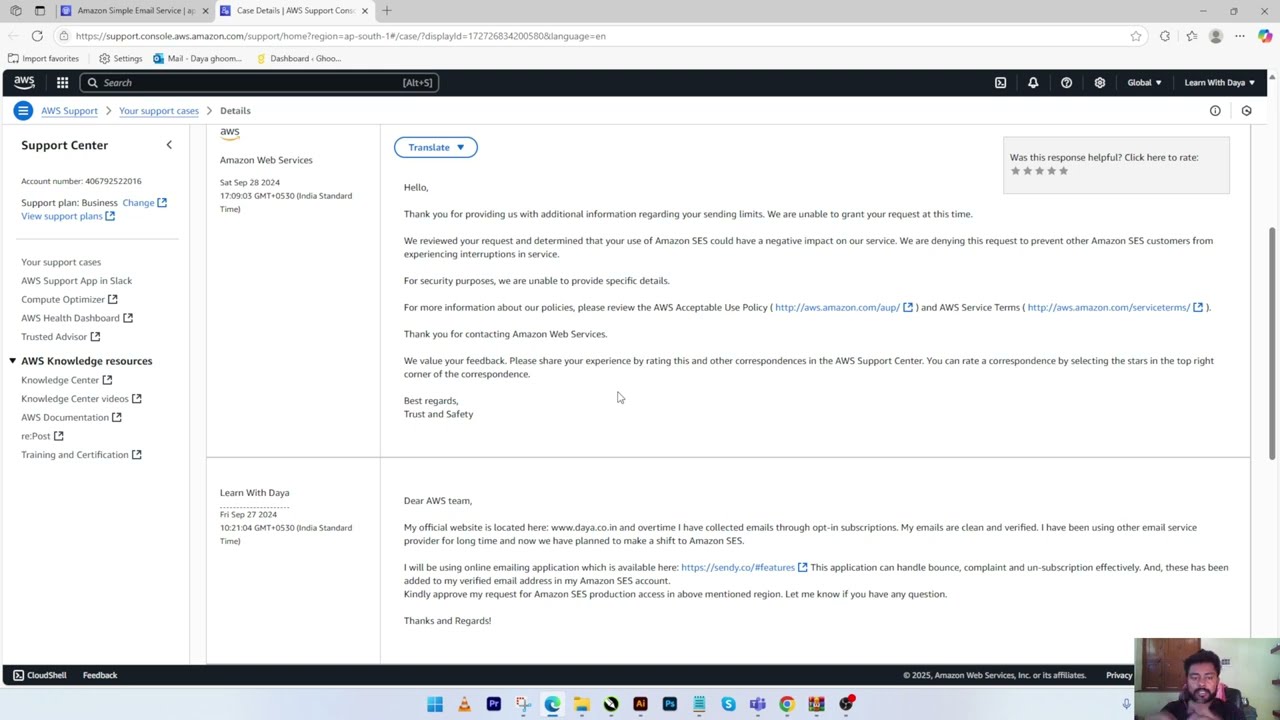
Task: Open File Explorer from the taskbar
Action: [x=581, y=704]
